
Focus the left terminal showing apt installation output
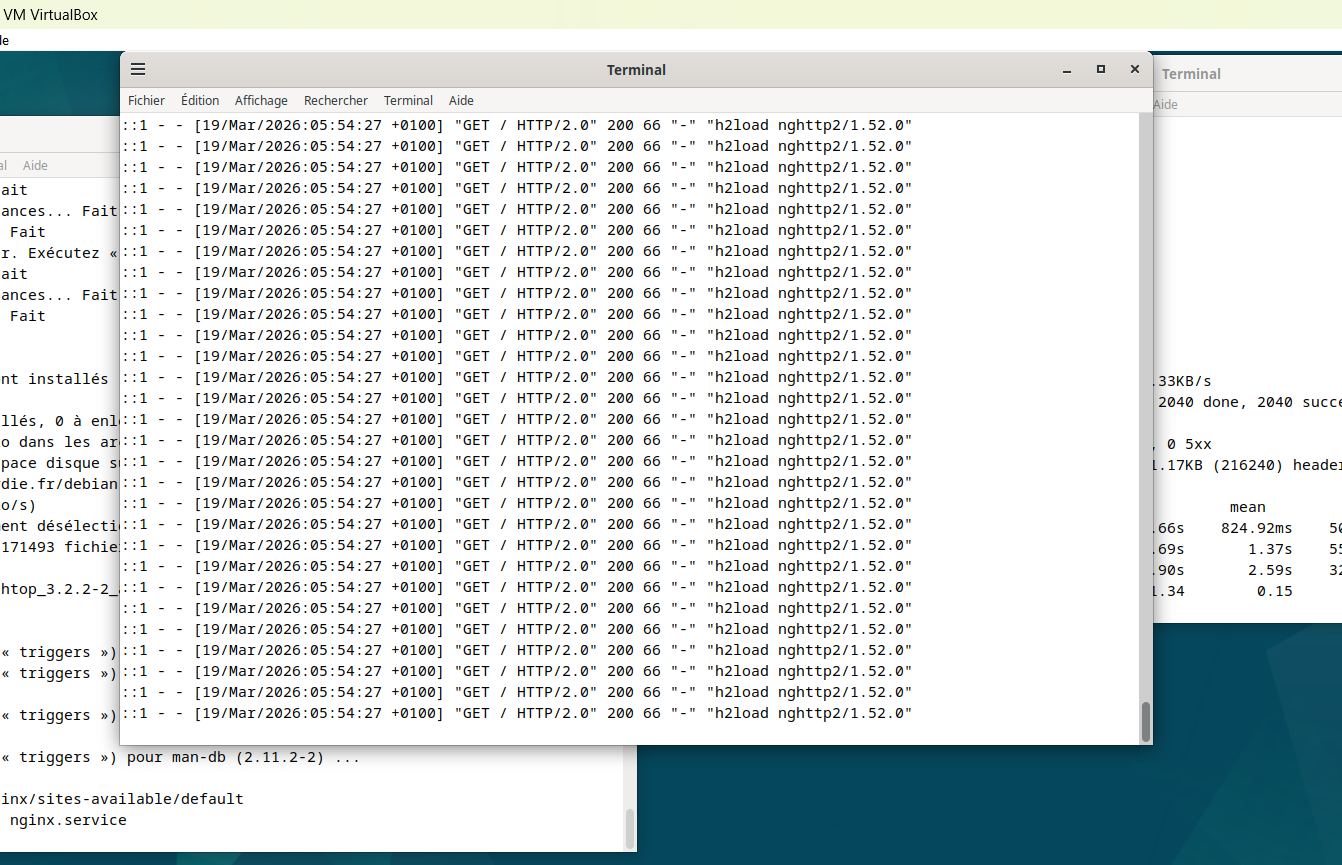(x=300, y=800)
